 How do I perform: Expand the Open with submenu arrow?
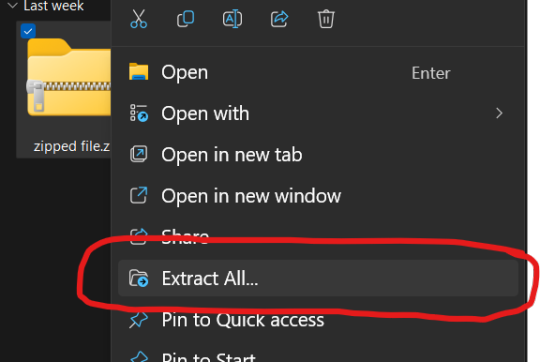pos(499,113)
